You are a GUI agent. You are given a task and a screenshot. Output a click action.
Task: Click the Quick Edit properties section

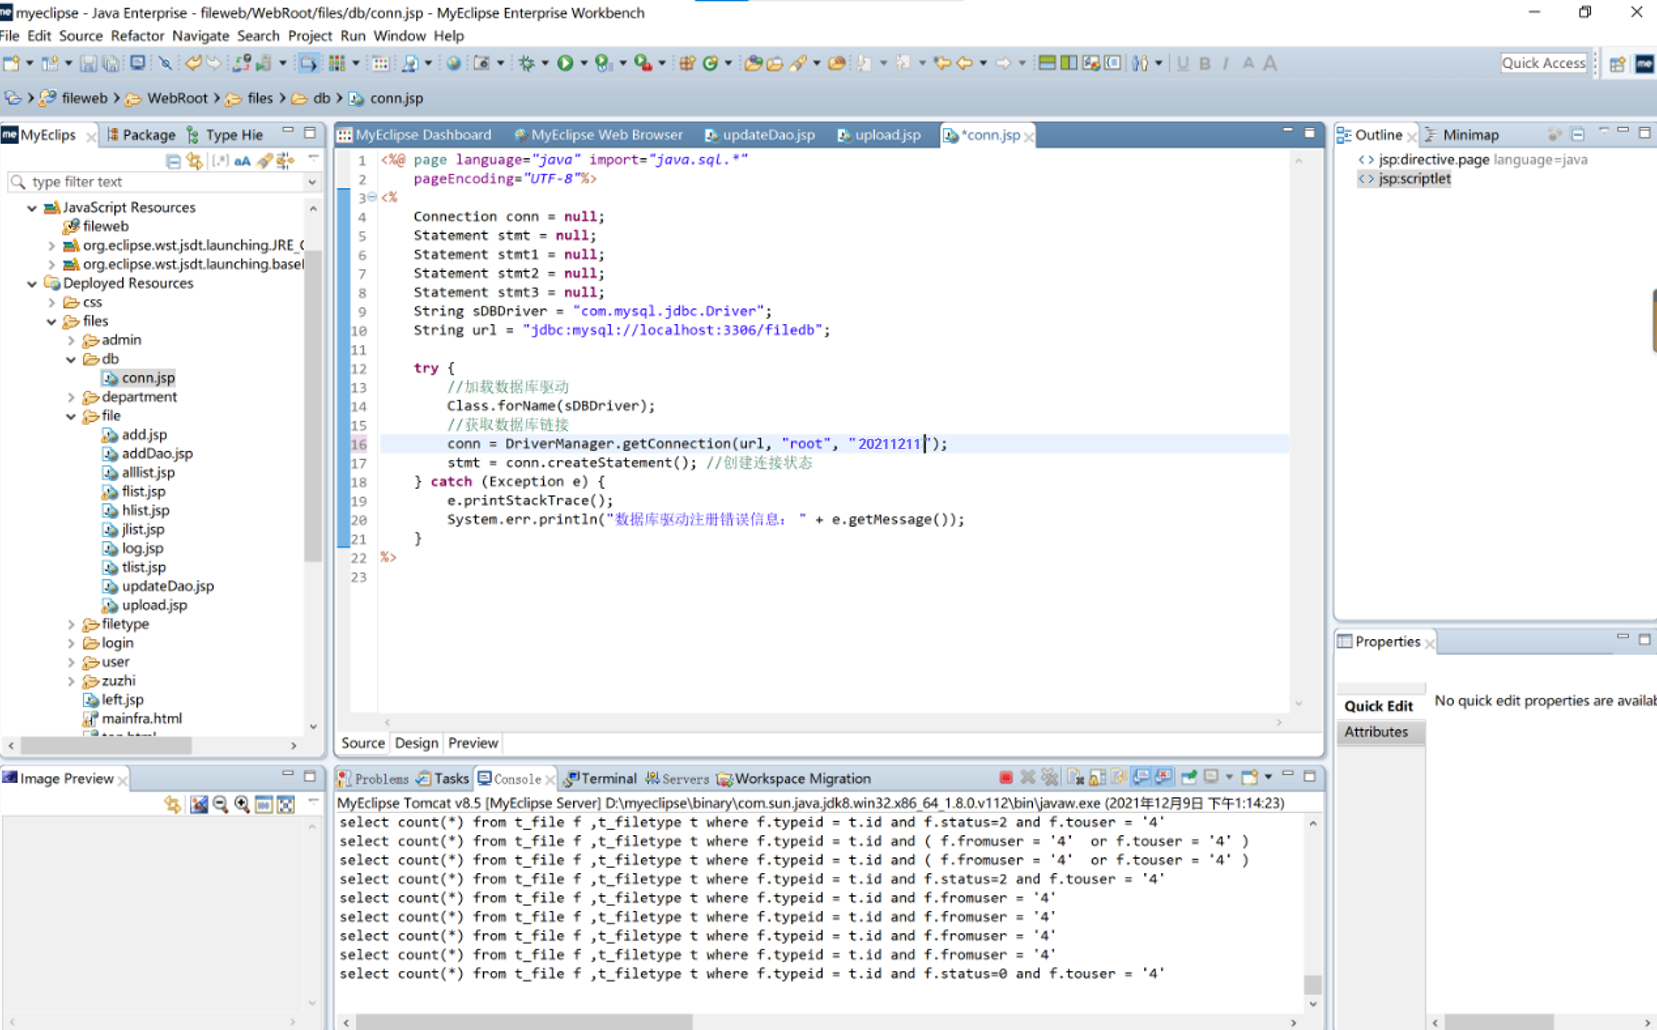(x=1378, y=706)
